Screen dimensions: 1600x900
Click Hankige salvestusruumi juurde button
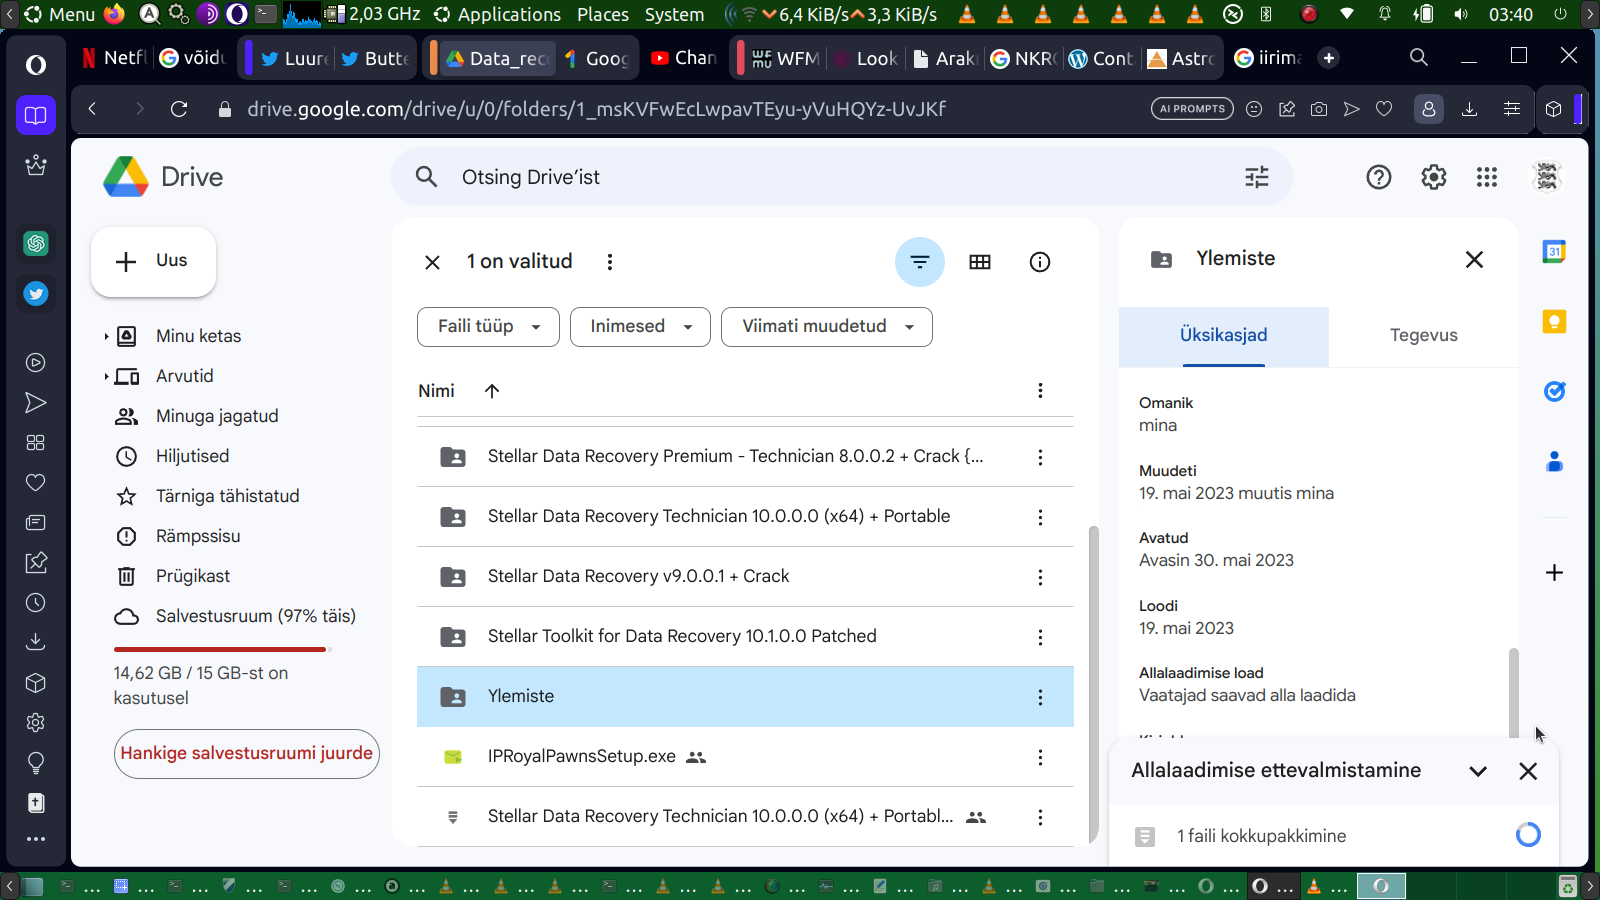[x=247, y=754]
